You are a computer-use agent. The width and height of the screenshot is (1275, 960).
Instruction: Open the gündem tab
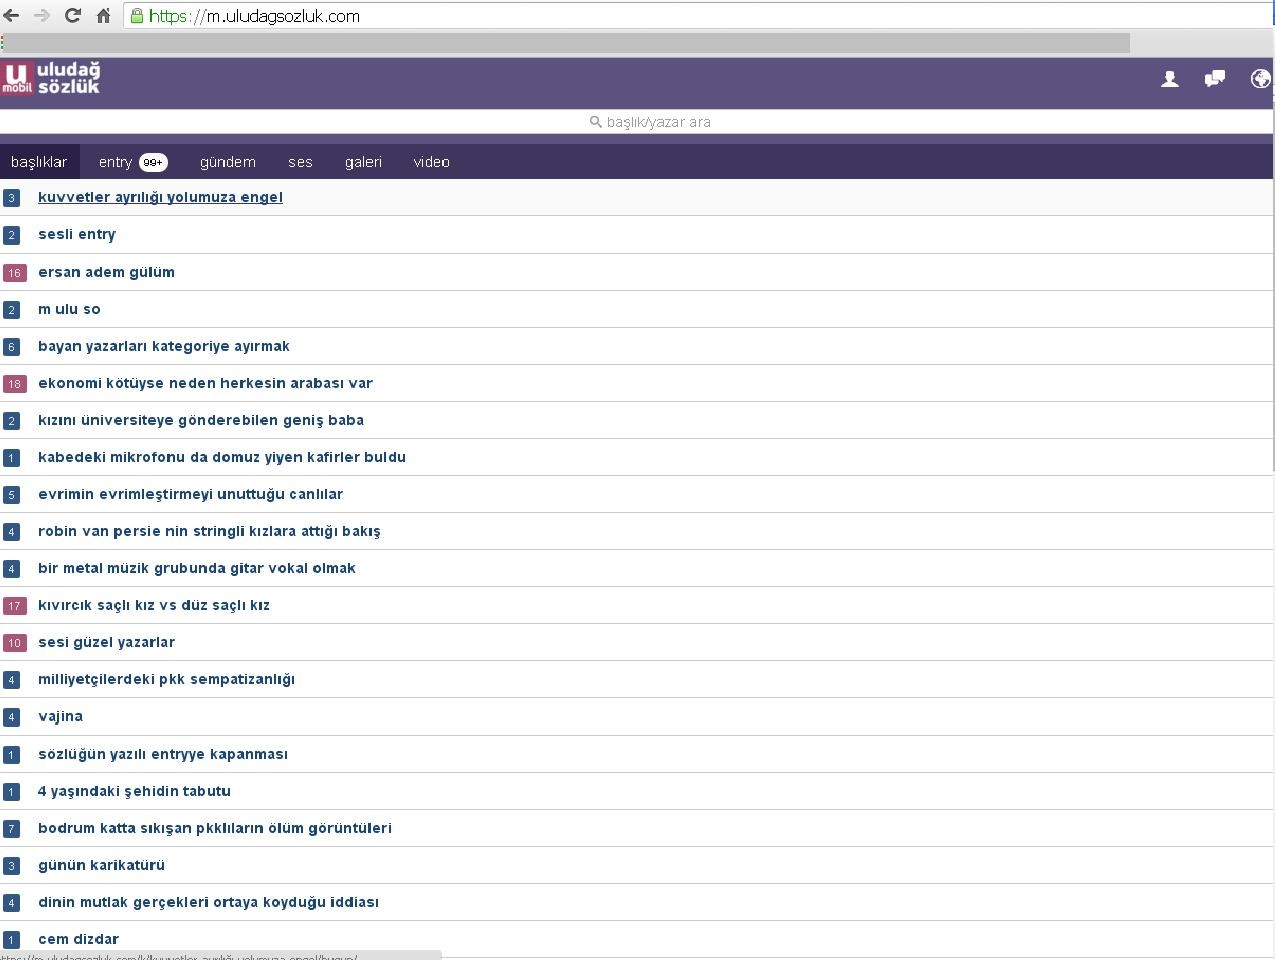tap(227, 162)
